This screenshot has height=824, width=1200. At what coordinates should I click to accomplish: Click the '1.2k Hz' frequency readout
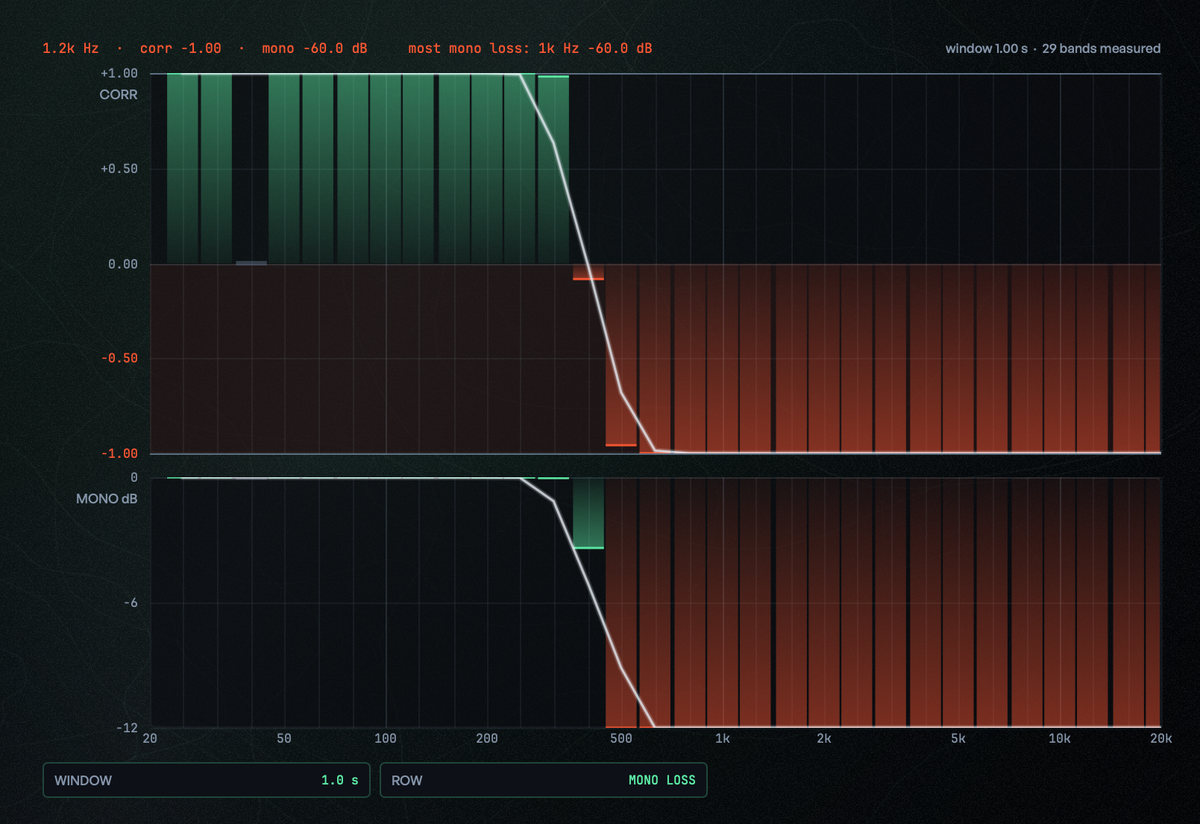[70, 48]
